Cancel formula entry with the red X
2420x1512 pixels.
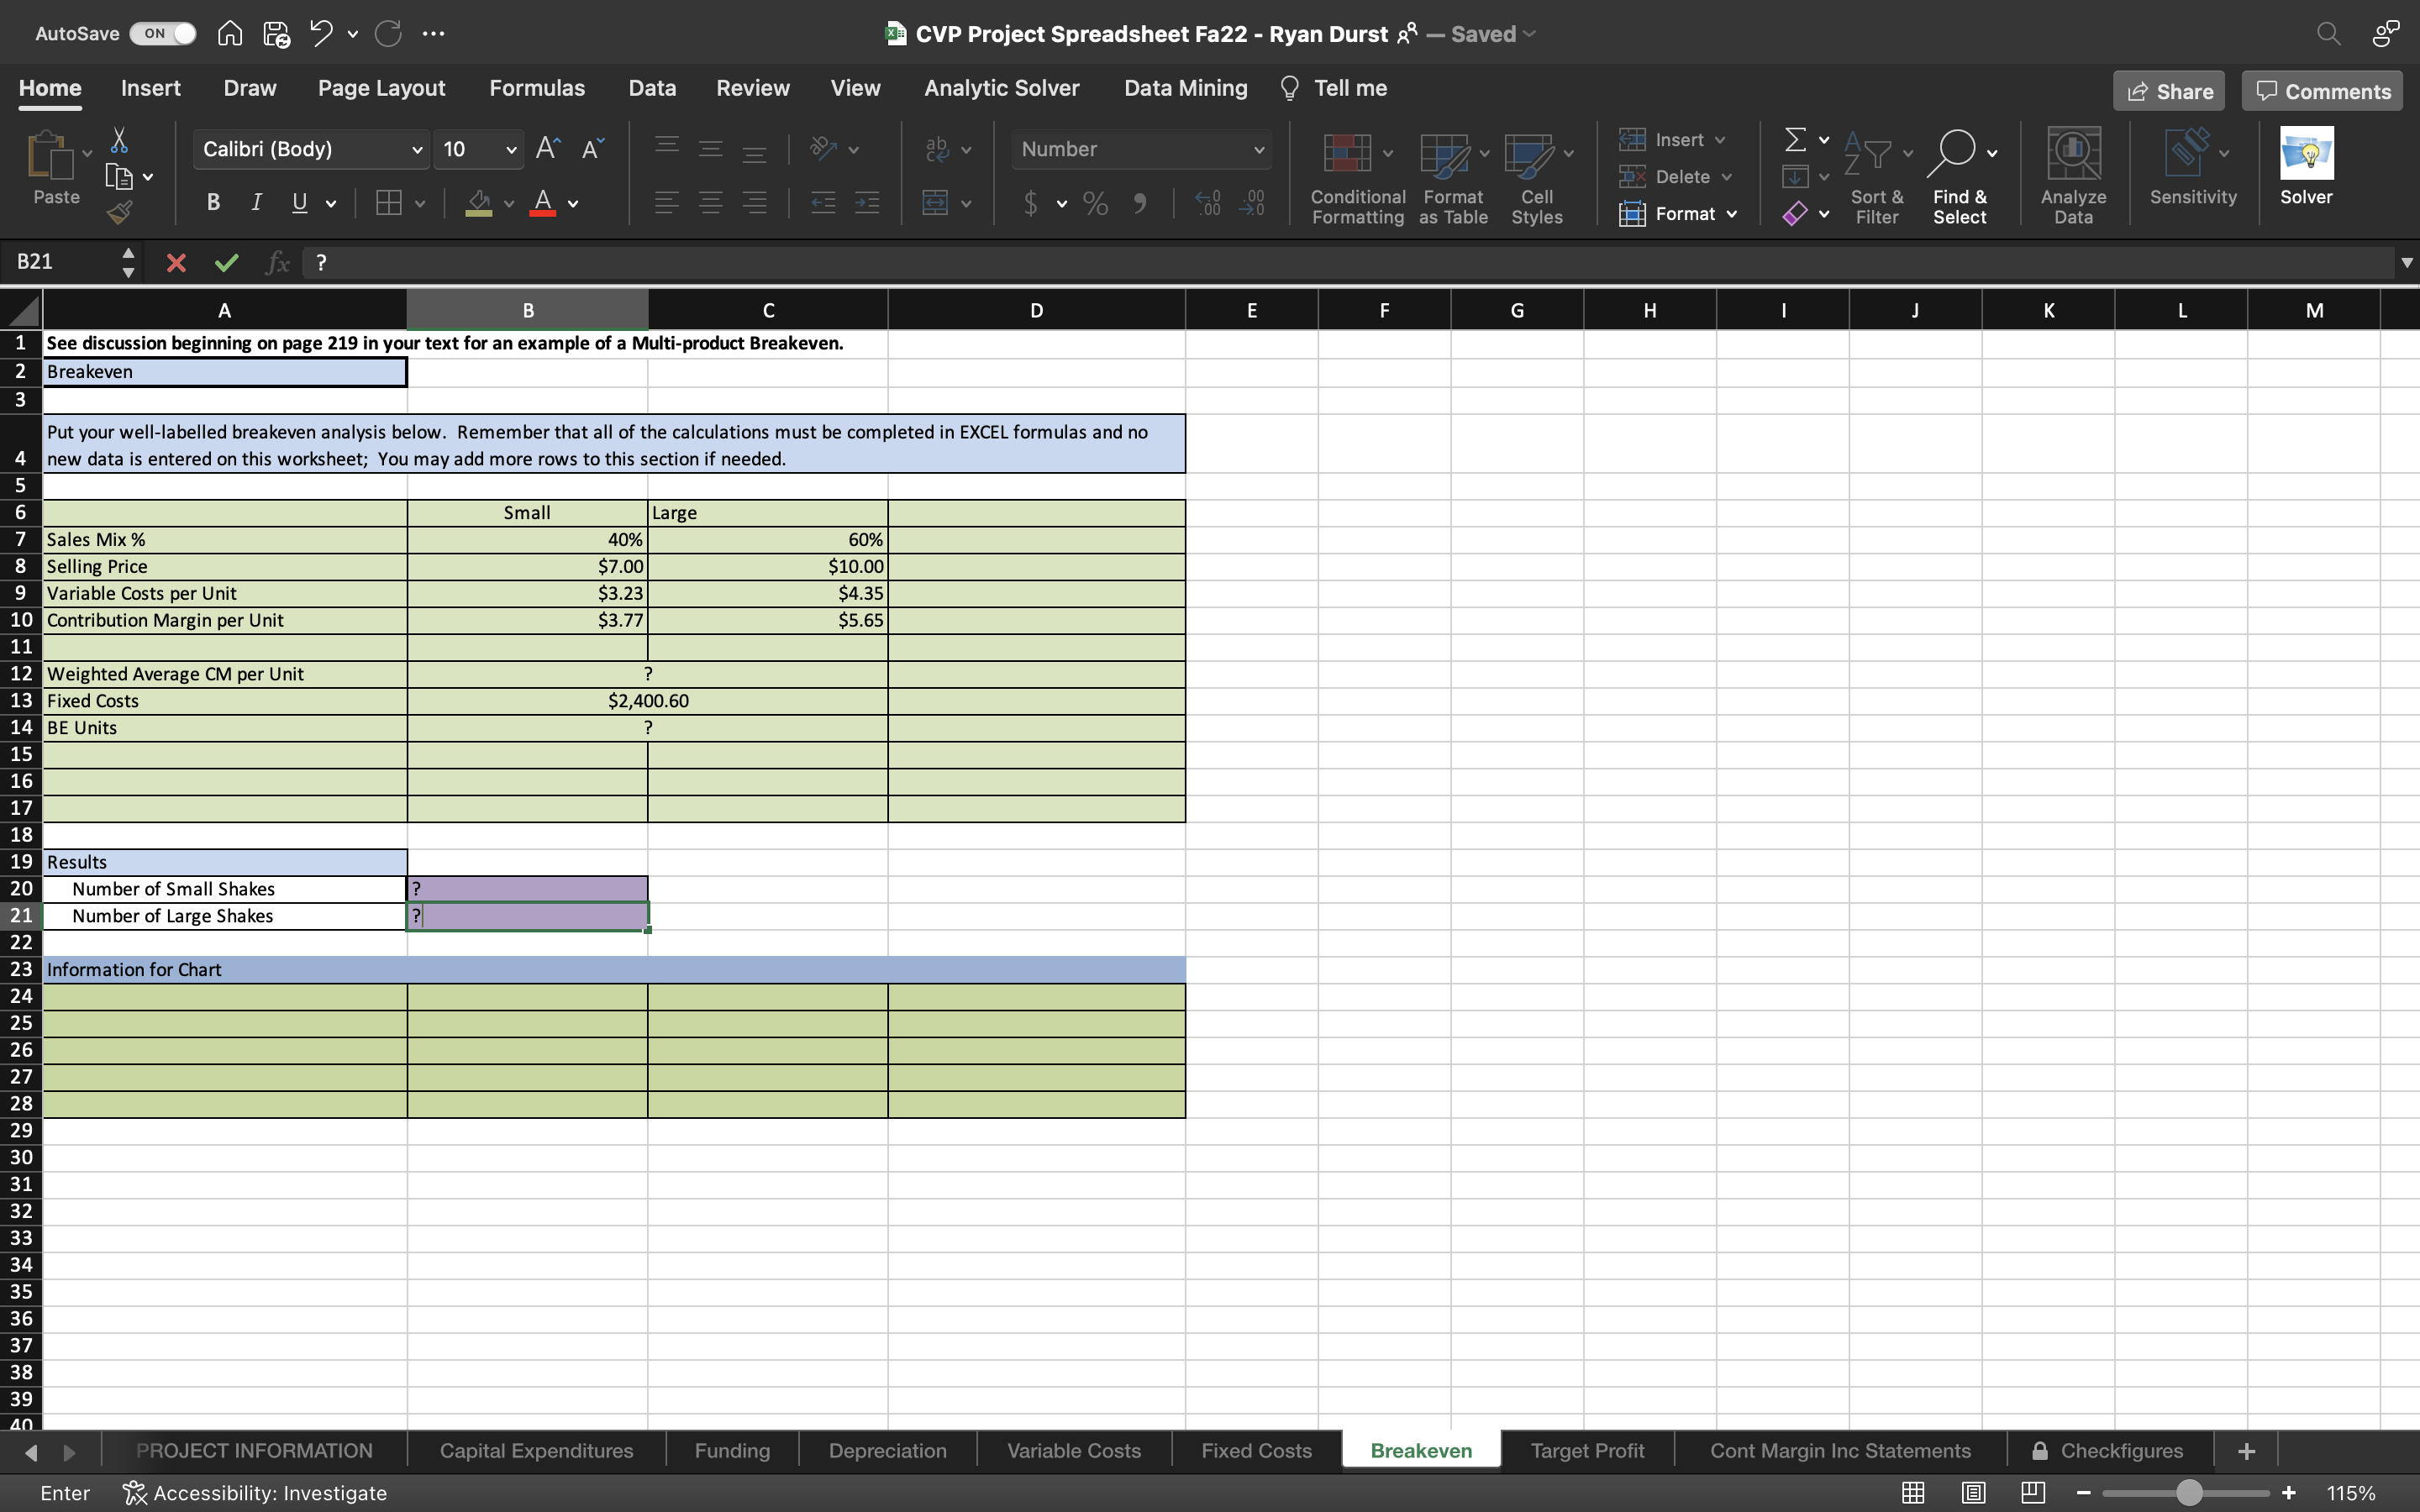coord(177,262)
